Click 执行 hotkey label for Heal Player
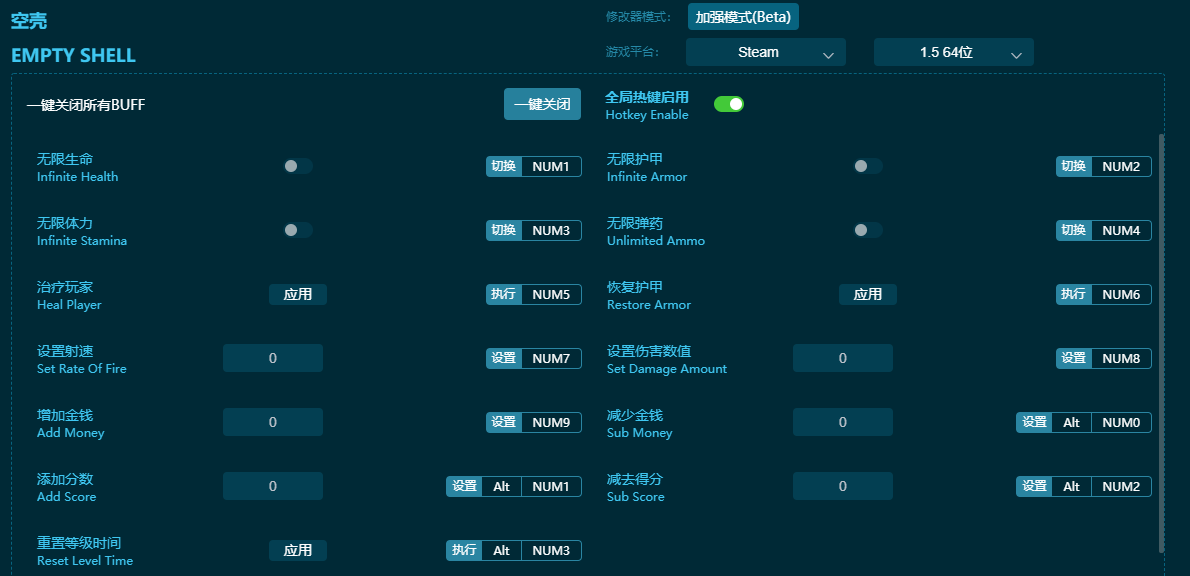 504,294
